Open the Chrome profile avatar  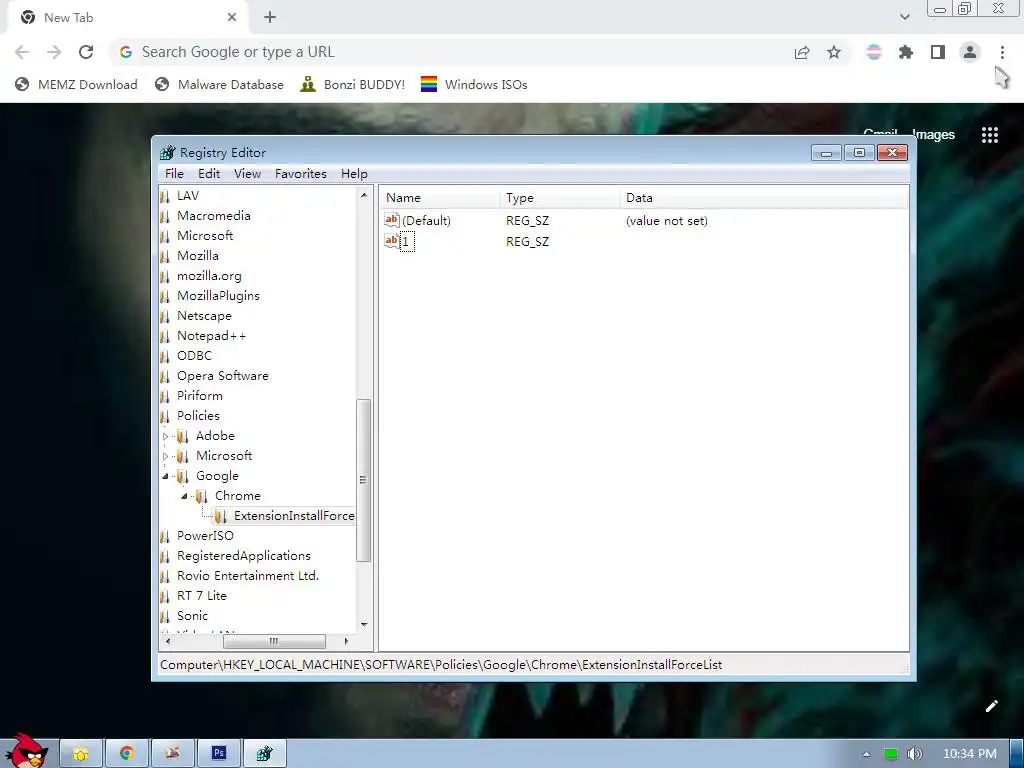point(970,52)
